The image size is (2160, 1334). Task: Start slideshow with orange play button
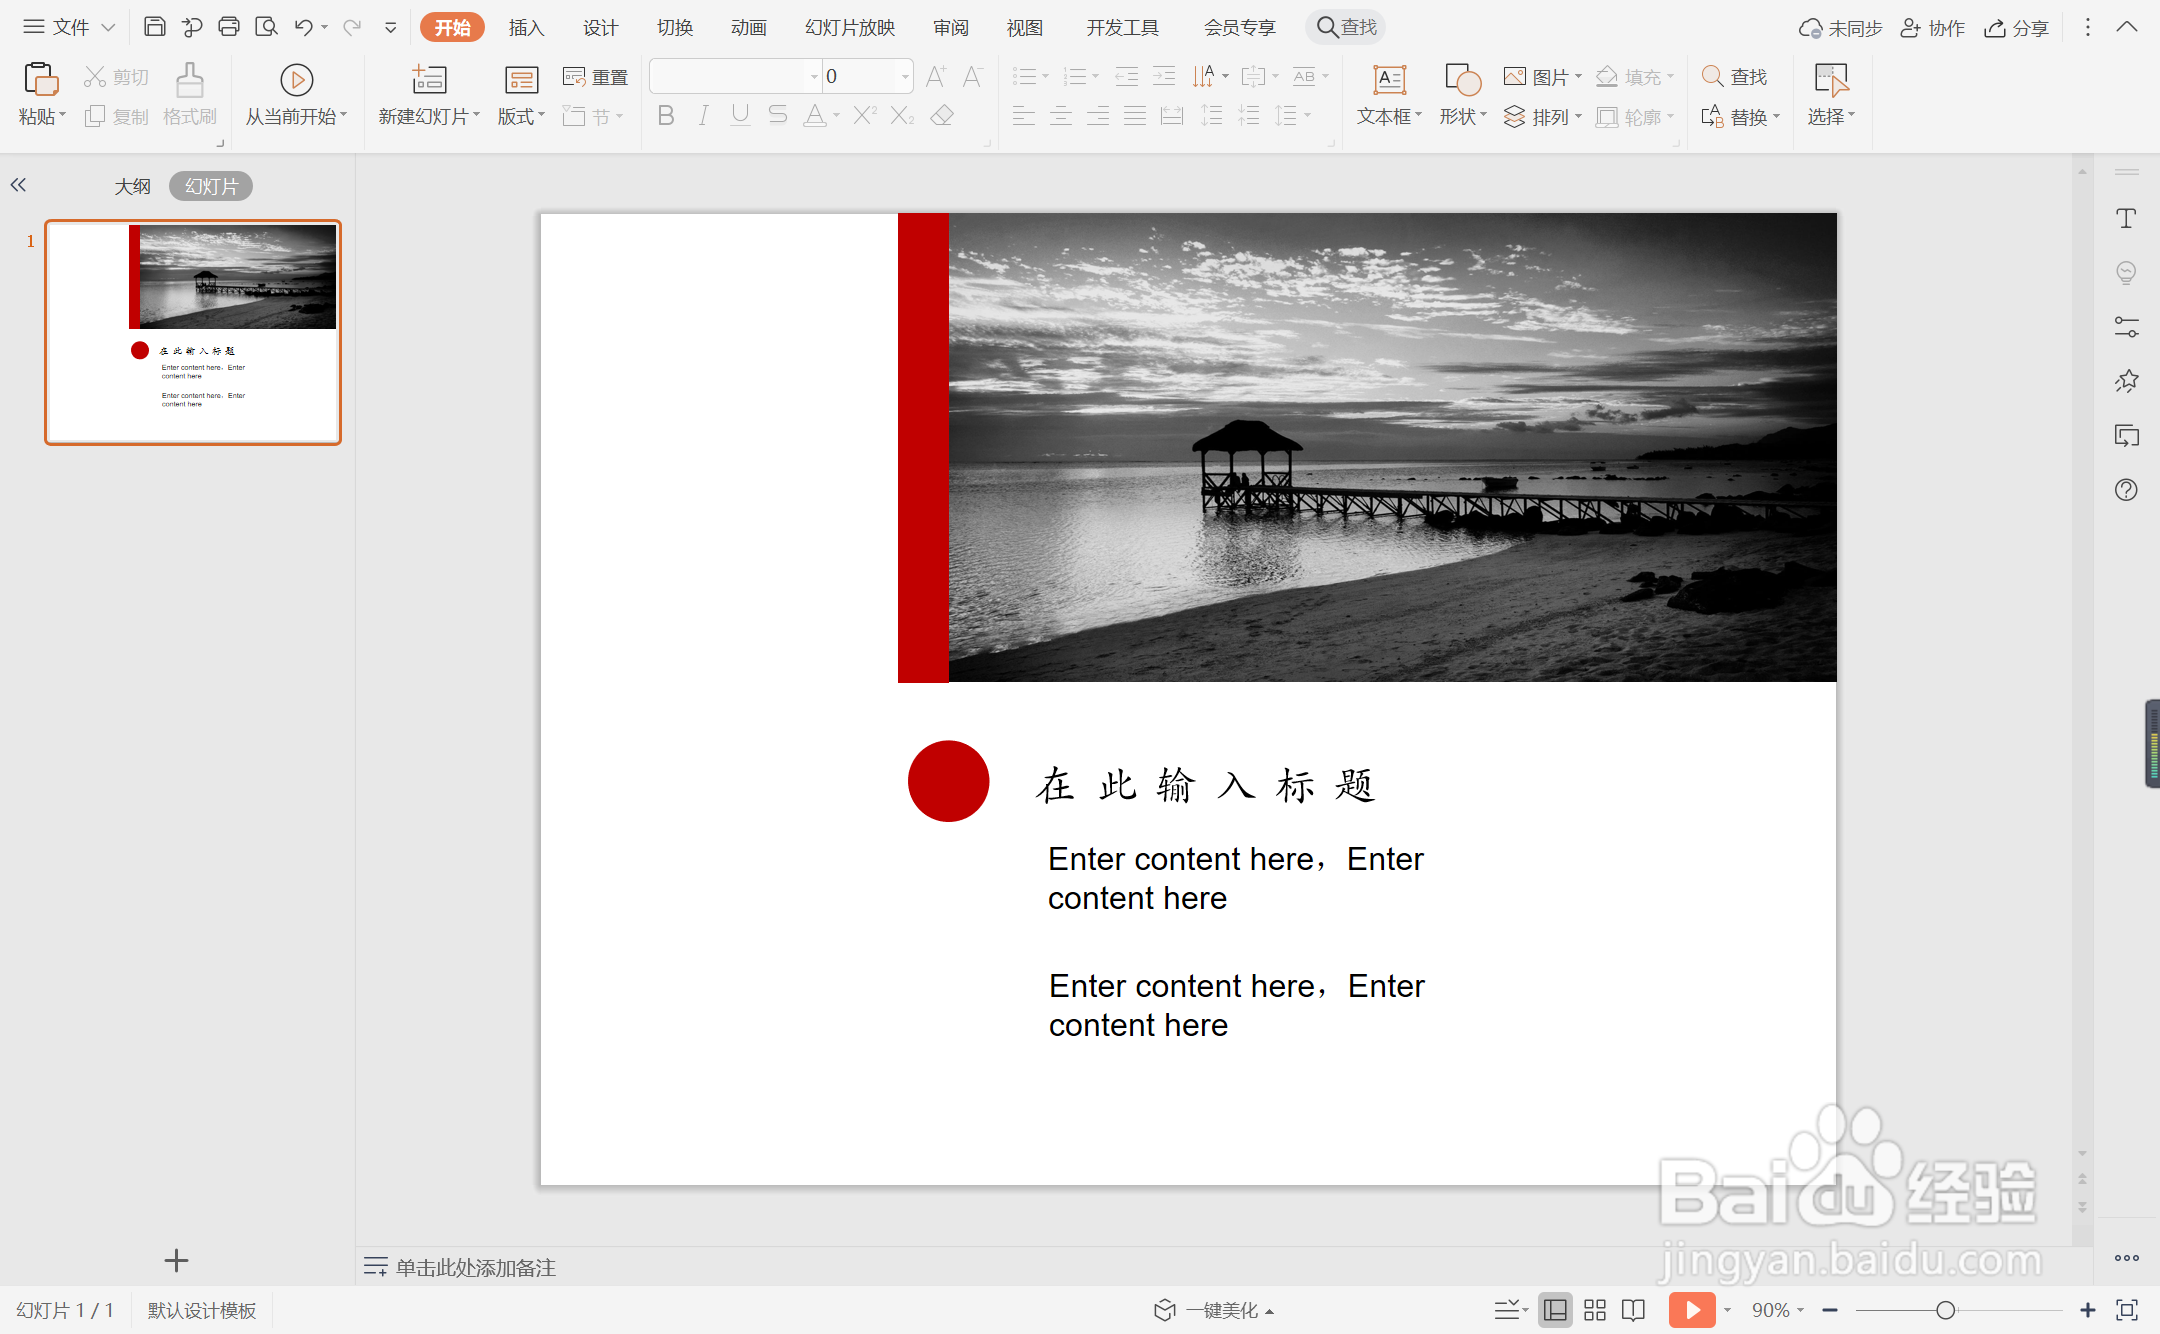pos(1691,1310)
